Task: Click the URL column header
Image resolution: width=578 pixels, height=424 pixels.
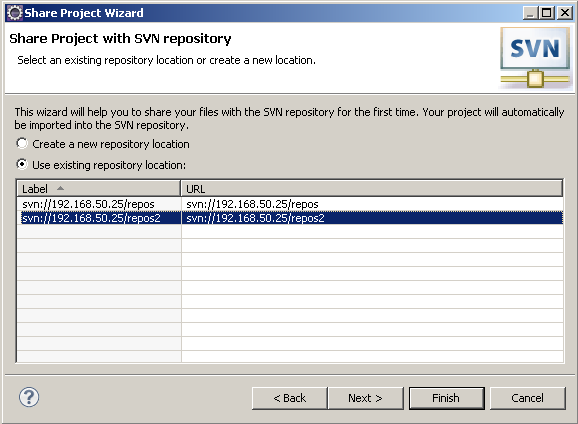Action: coord(372,189)
